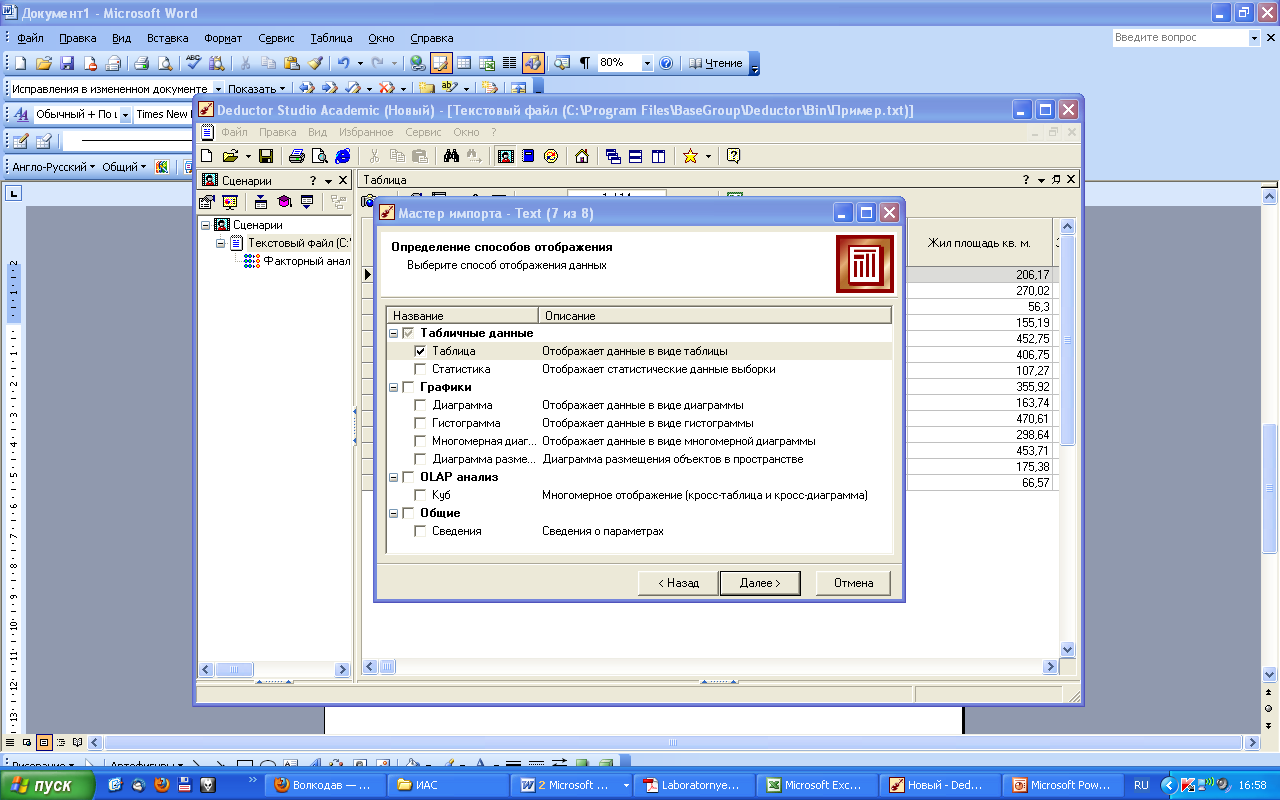This screenshot has width=1280, height=800.
Task: Enable the Гистограмма checkbox
Action: tap(420, 423)
